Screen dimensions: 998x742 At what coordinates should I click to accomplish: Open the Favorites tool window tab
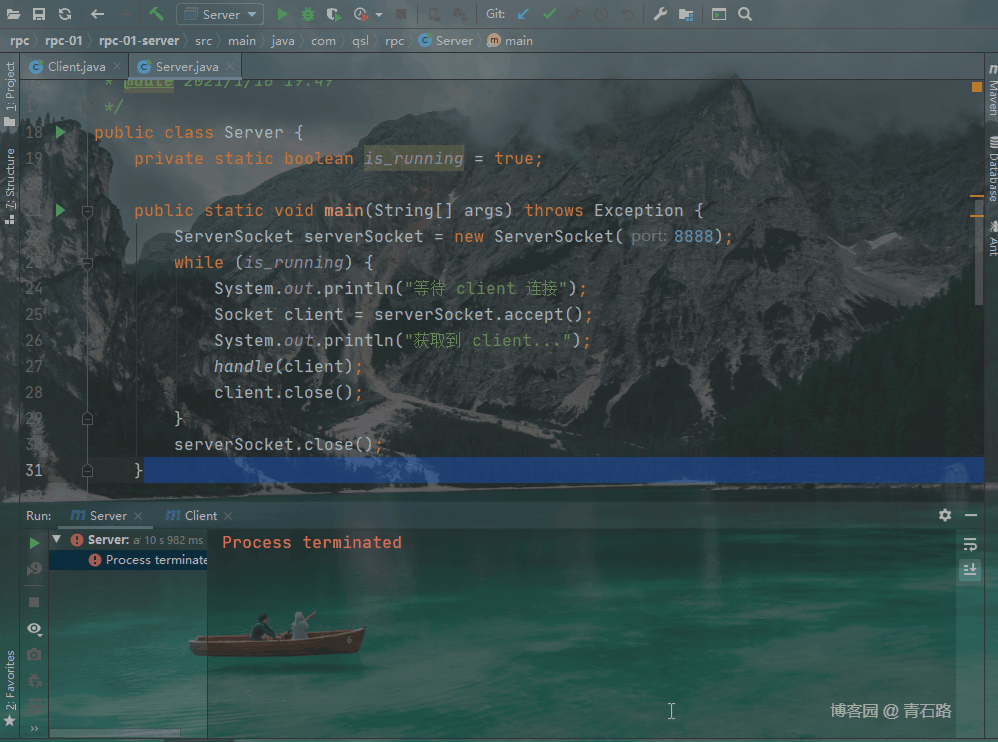[x=10, y=687]
